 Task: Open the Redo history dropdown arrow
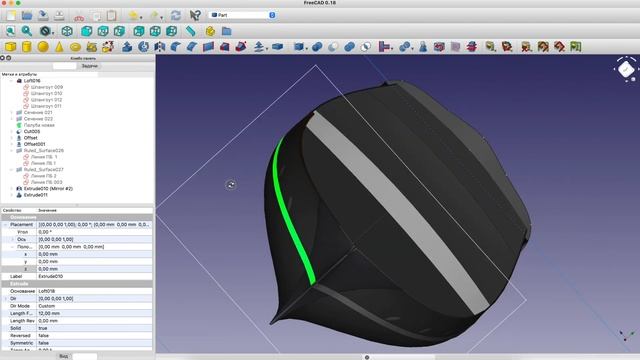click(x=162, y=17)
